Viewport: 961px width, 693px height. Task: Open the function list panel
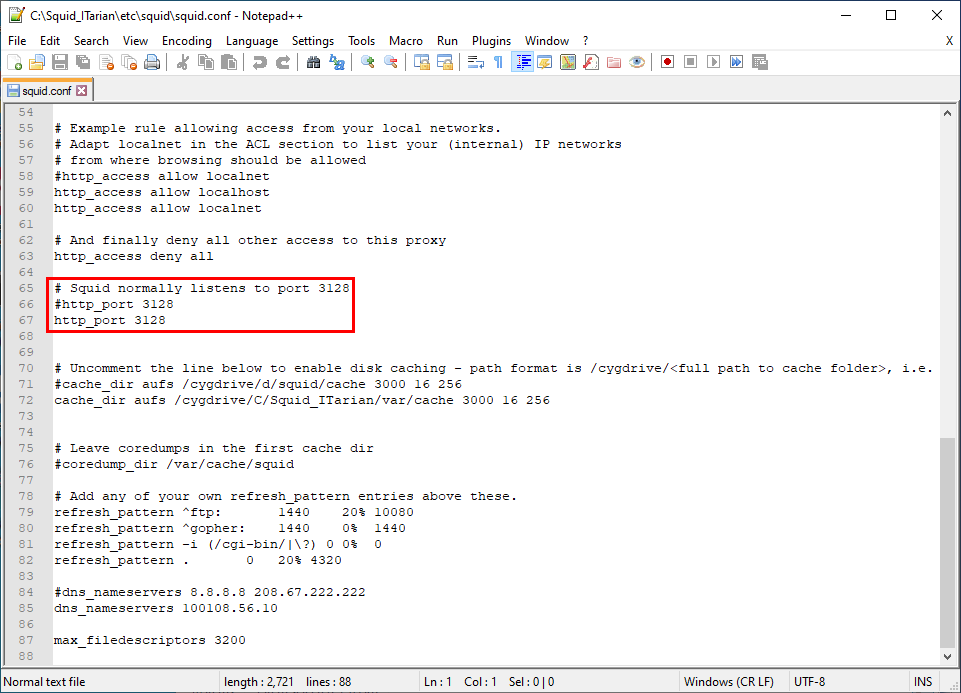pos(591,62)
